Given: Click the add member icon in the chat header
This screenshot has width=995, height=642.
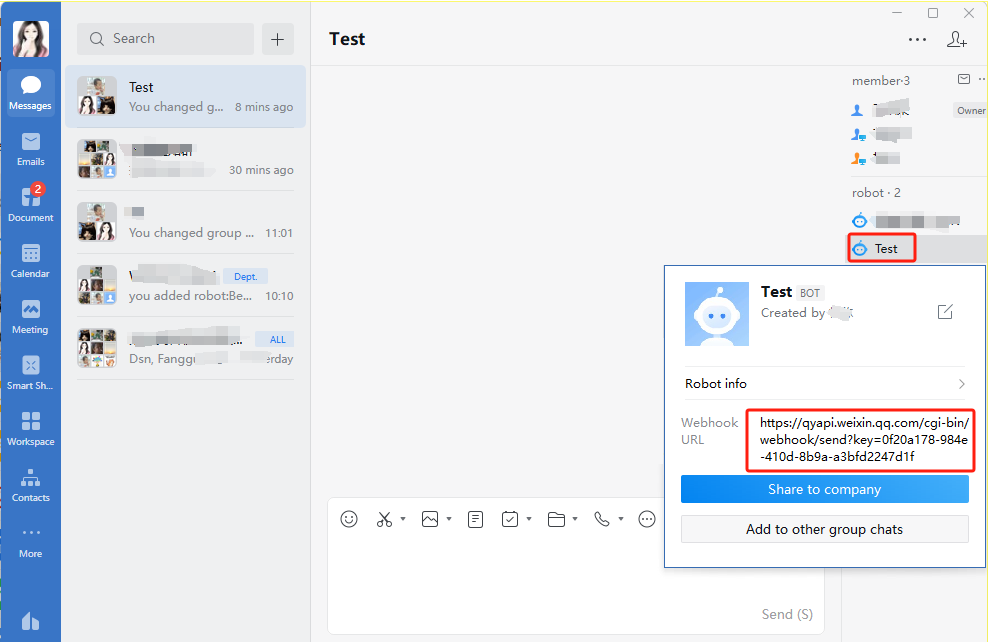Looking at the screenshot, I should 957,39.
